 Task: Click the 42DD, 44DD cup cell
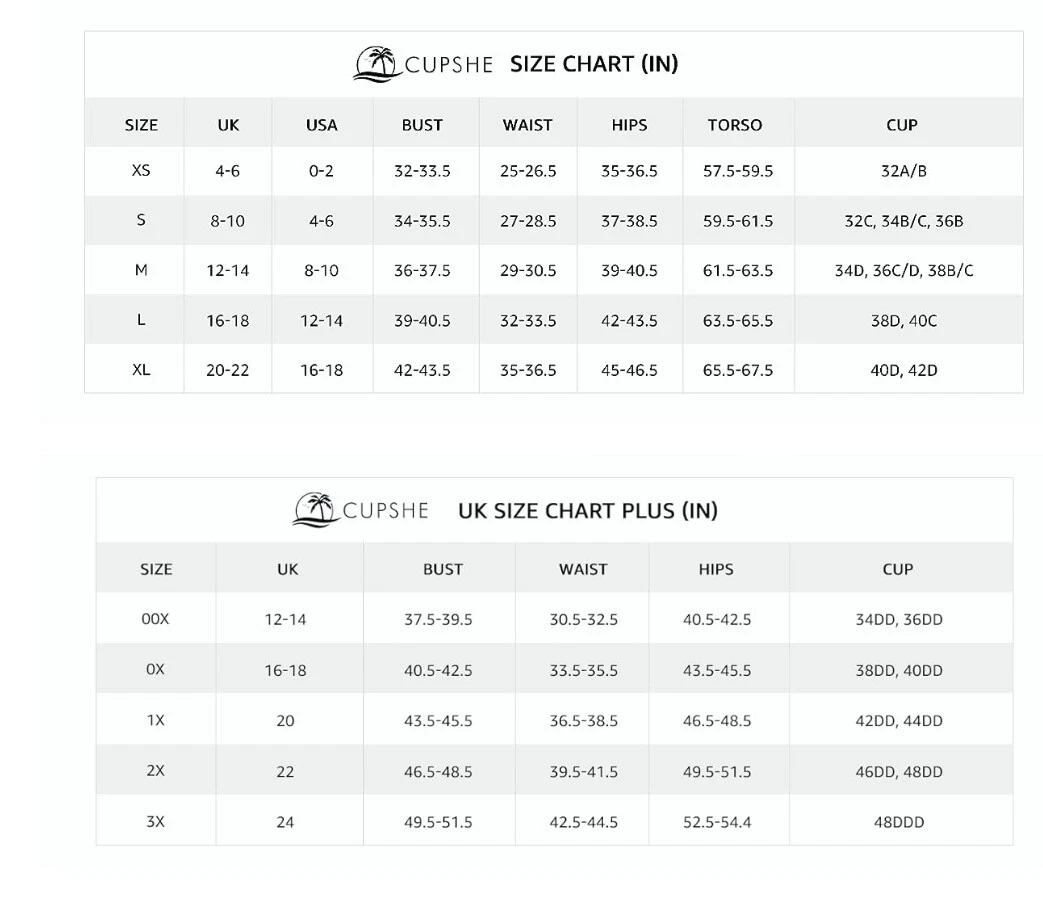[899, 720]
